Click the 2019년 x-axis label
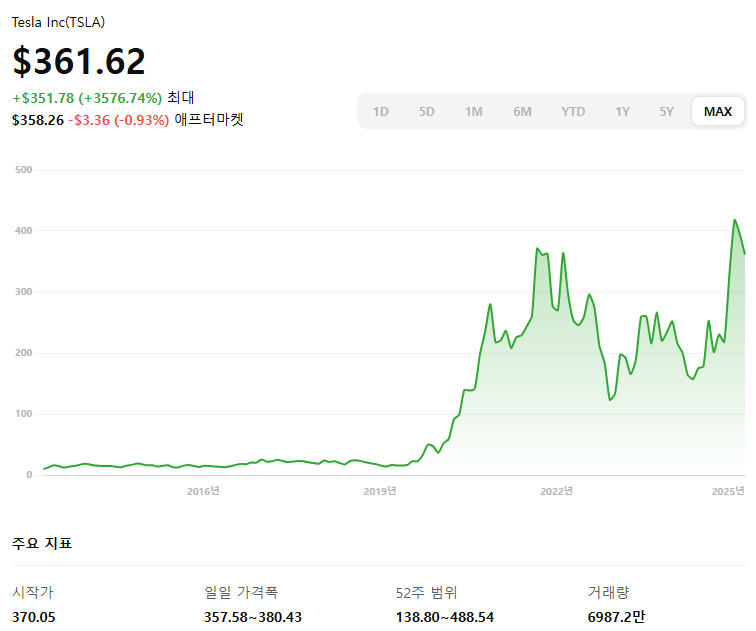Screen dimensions: 756x631 pyautogui.click(x=379, y=491)
